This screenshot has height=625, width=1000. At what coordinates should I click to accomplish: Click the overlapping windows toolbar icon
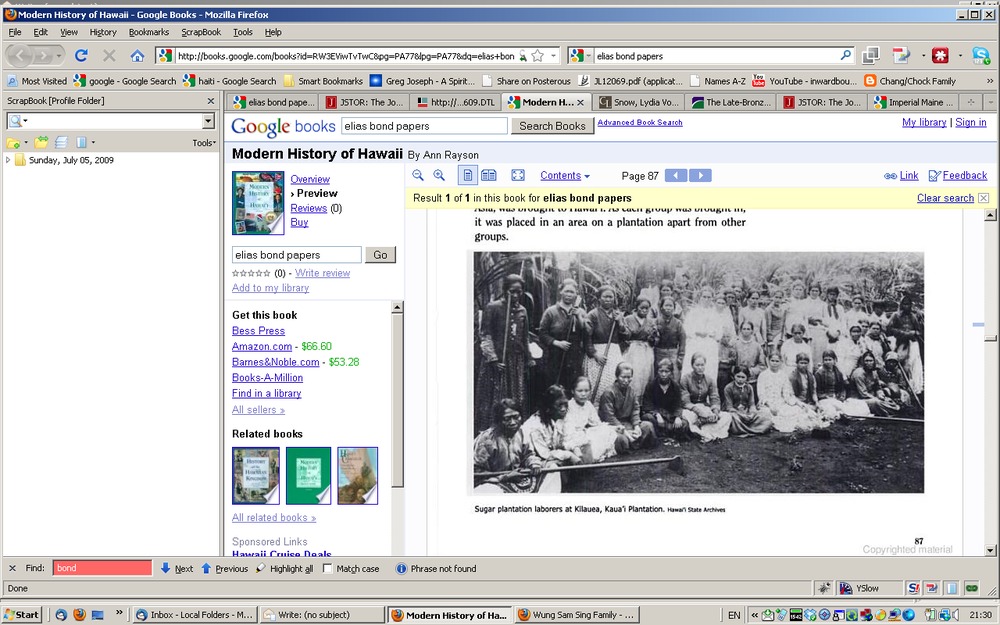click(x=871, y=55)
